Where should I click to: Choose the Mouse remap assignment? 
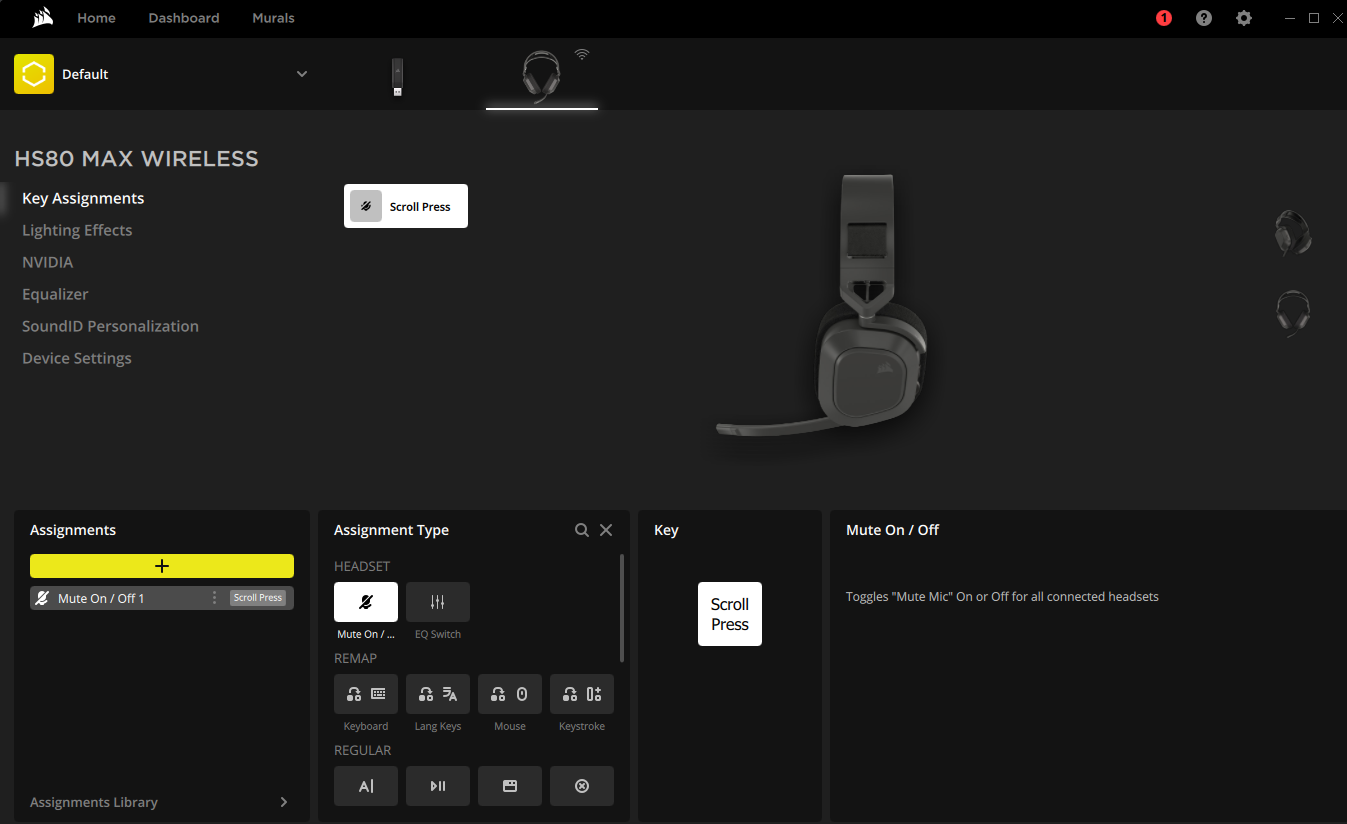tap(510, 694)
